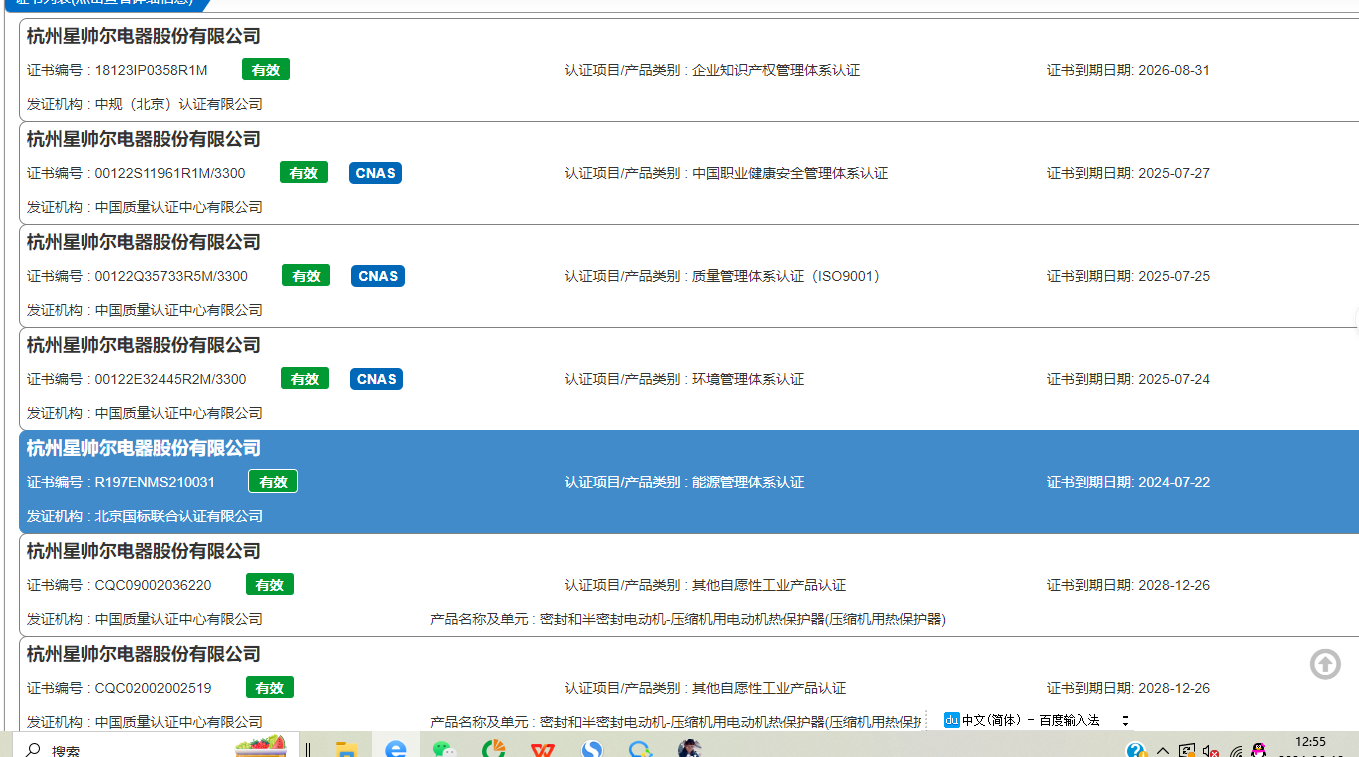Click the taskbar clock showing 12:55
The image size is (1359, 757).
(x=1310, y=742)
